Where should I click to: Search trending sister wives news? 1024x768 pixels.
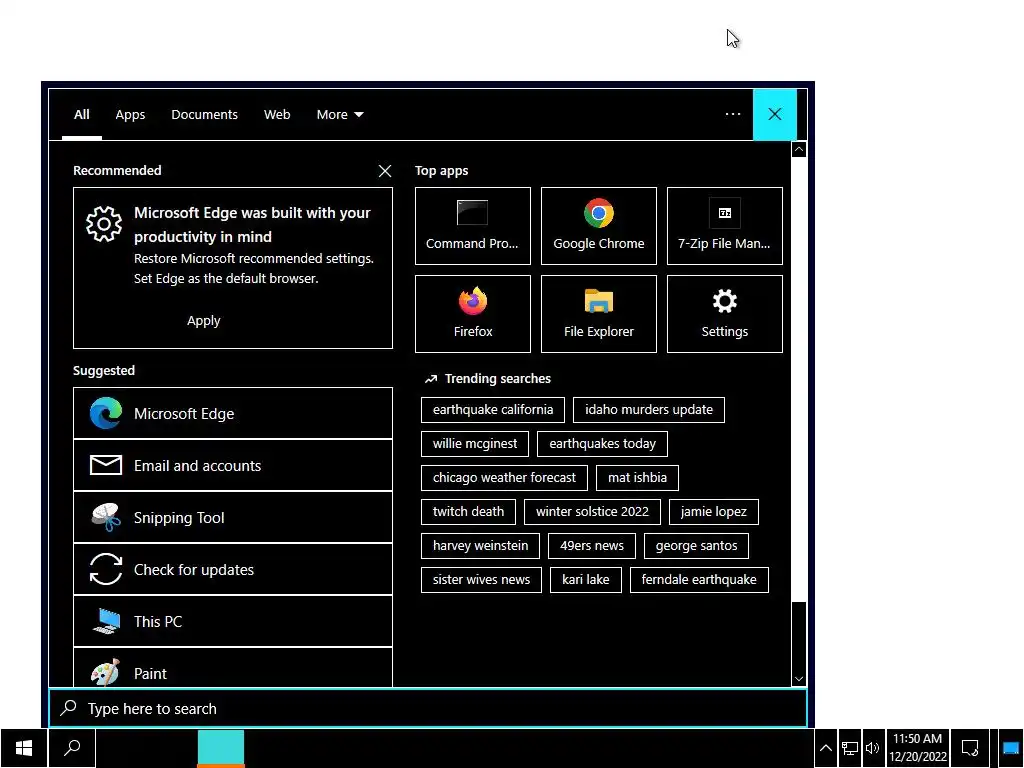481,579
